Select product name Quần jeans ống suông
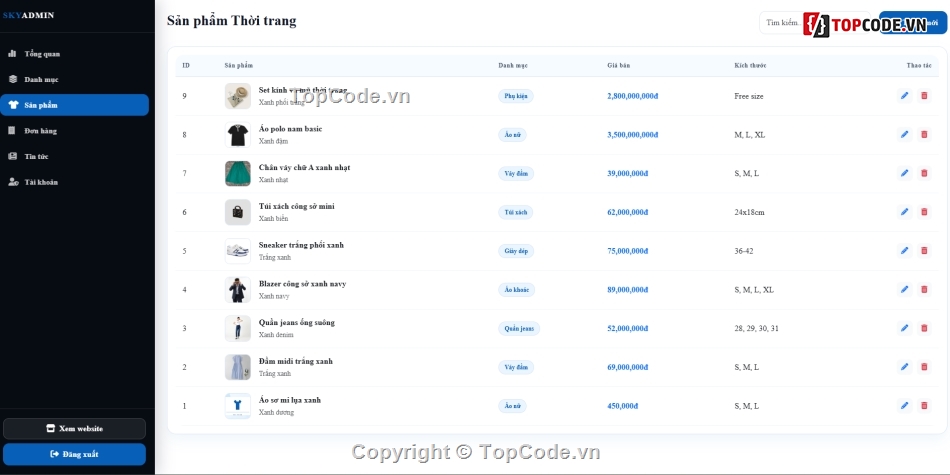This screenshot has height=475, width=950. coord(296,323)
